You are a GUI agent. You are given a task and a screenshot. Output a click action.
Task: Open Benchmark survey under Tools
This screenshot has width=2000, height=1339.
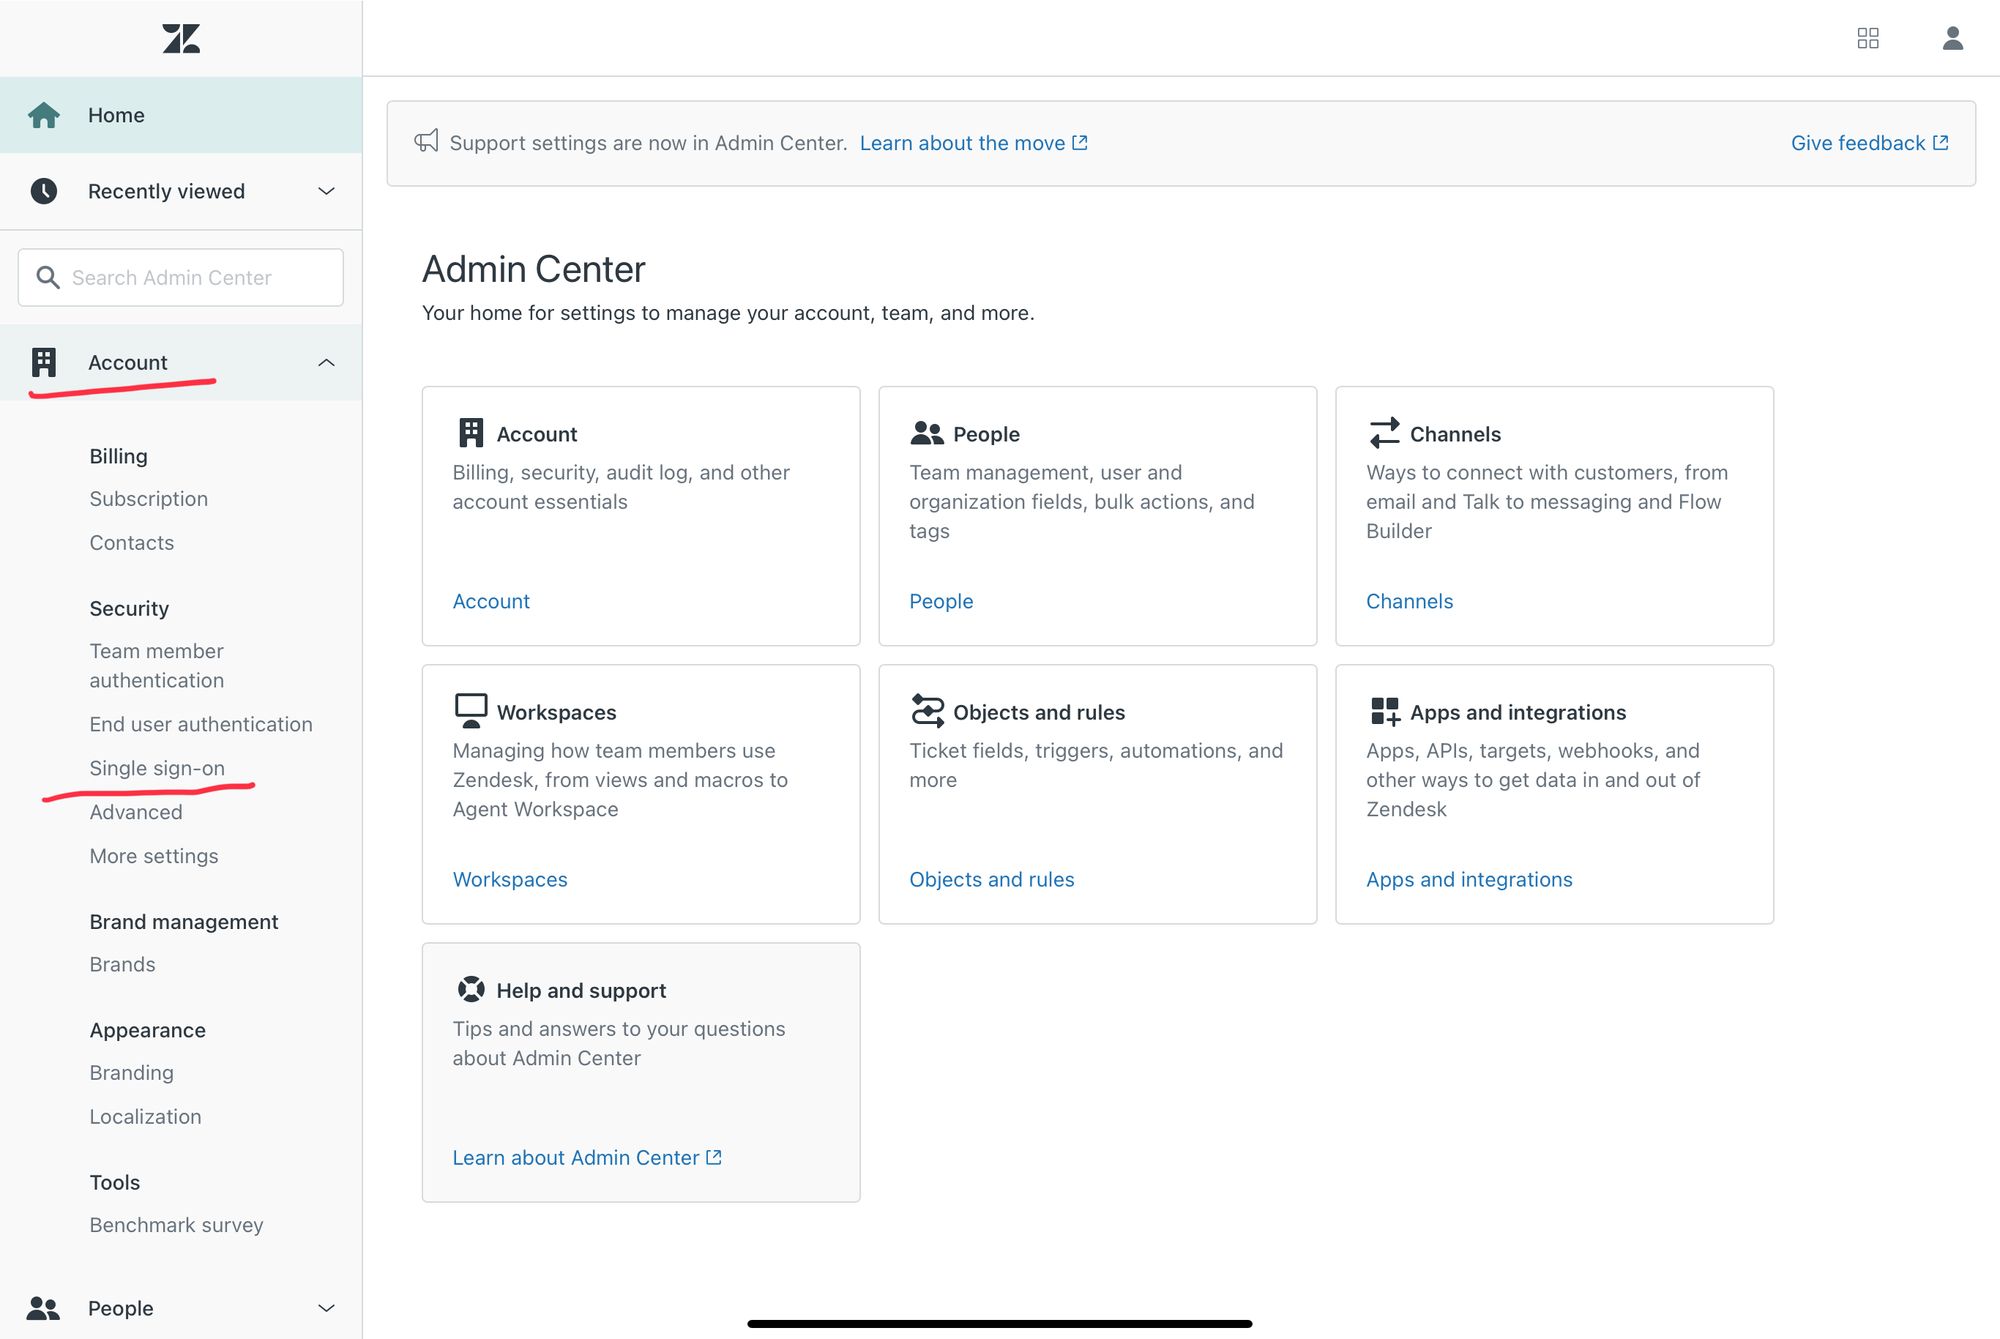176,1225
